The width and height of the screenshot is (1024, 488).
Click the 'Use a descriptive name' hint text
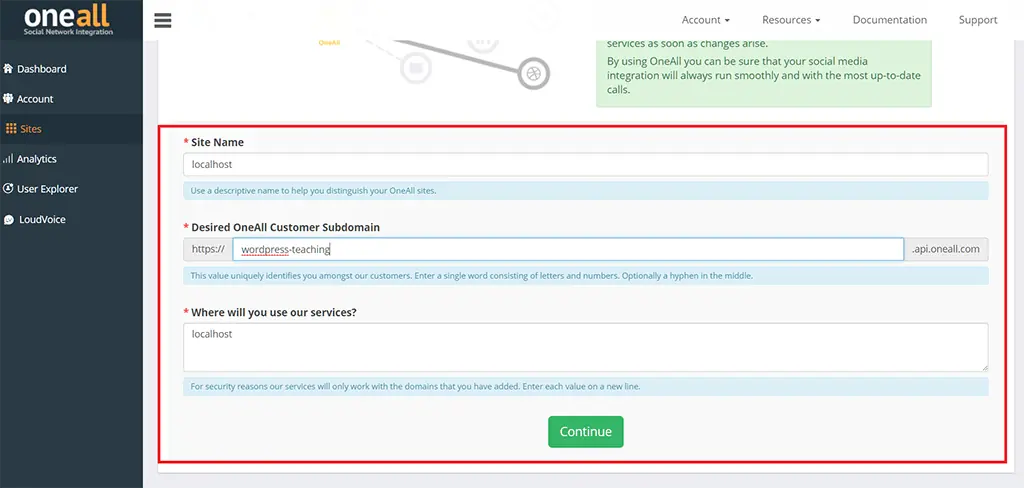pos(313,191)
